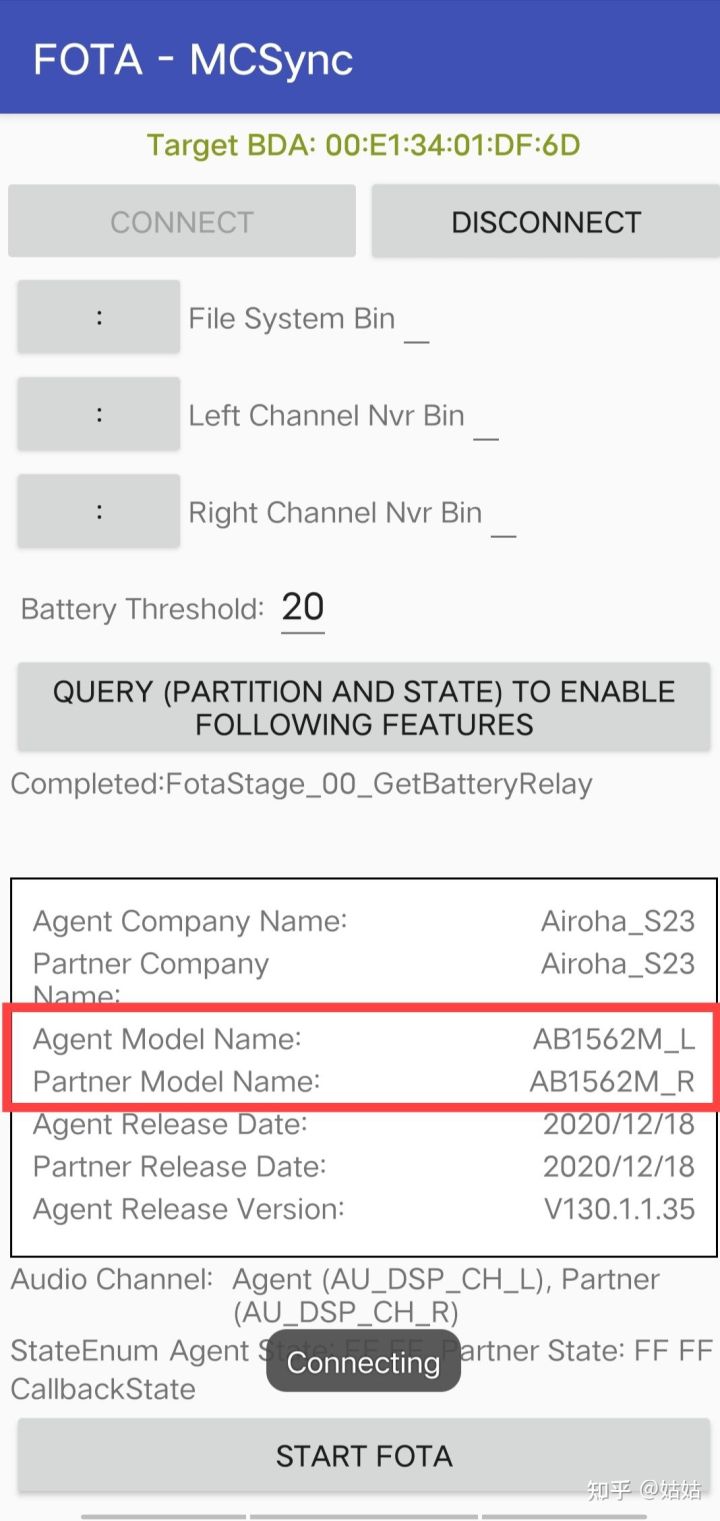Image resolution: width=720 pixels, height=1521 pixels.
Task: Tap the Agent Release Version row
Action: (364, 1209)
